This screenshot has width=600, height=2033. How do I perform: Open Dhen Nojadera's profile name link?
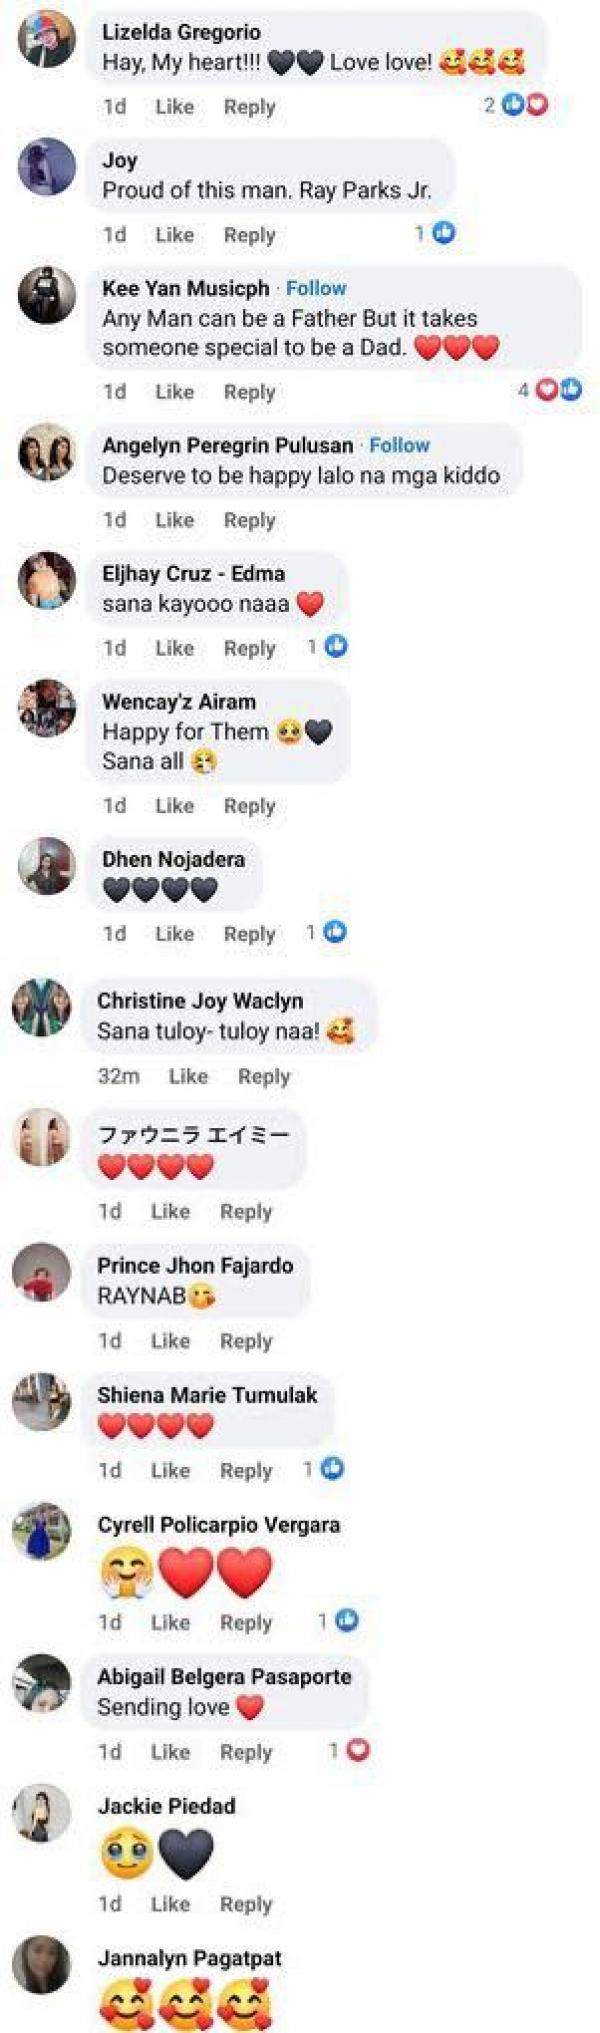[x=173, y=859]
